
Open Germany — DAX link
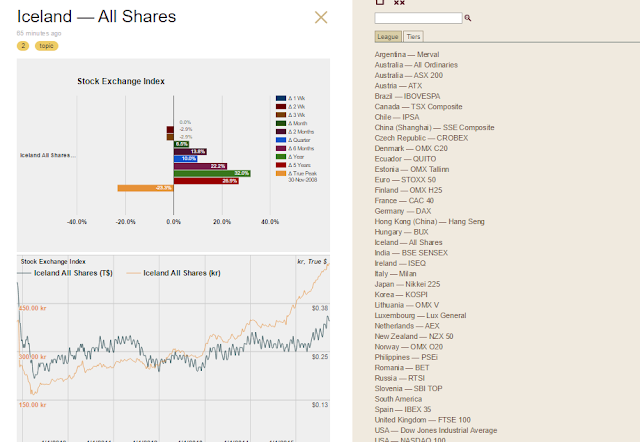pyautogui.click(x=403, y=211)
